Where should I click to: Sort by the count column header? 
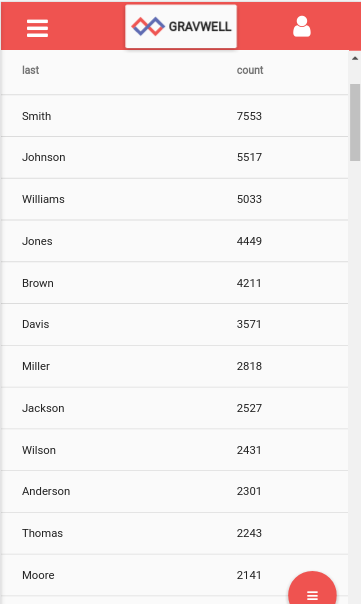pyautogui.click(x=250, y=70)
